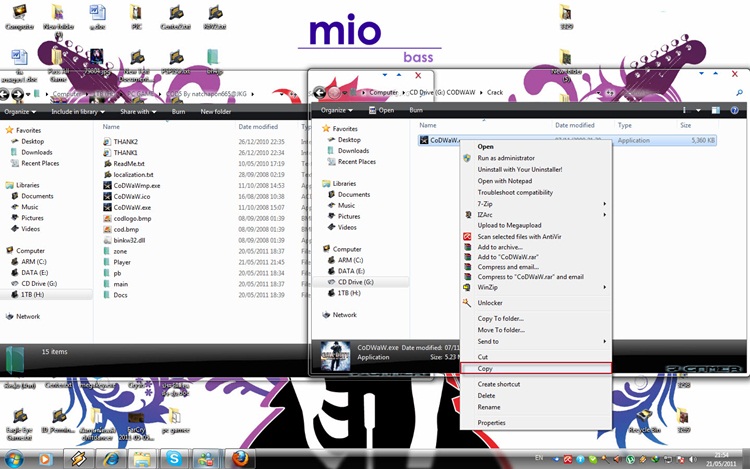This screenshot has width=750, height=469.
Task: Click the search magnifier in the Crack window
Action: [739, 92]
